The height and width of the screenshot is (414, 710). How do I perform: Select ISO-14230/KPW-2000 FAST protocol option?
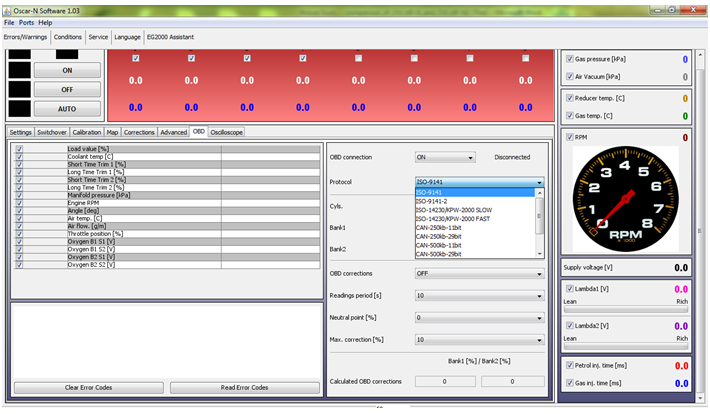pos(475,219)
